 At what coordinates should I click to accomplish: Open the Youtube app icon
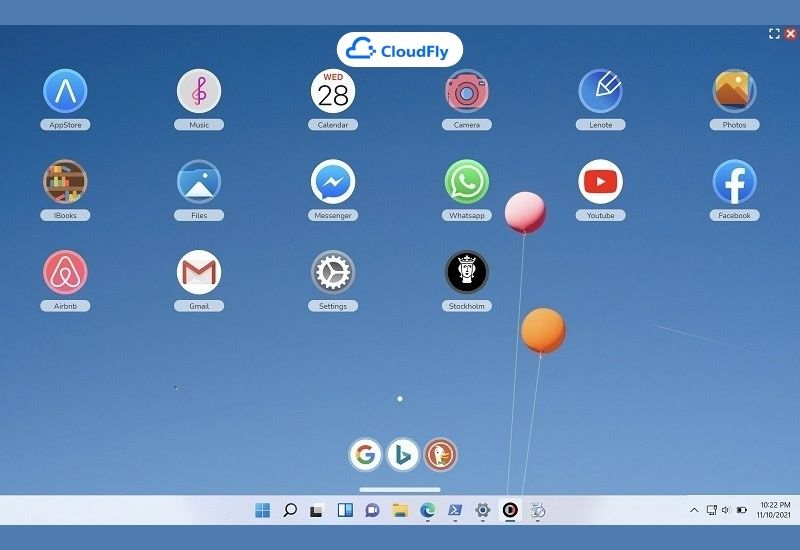(601, 182)
